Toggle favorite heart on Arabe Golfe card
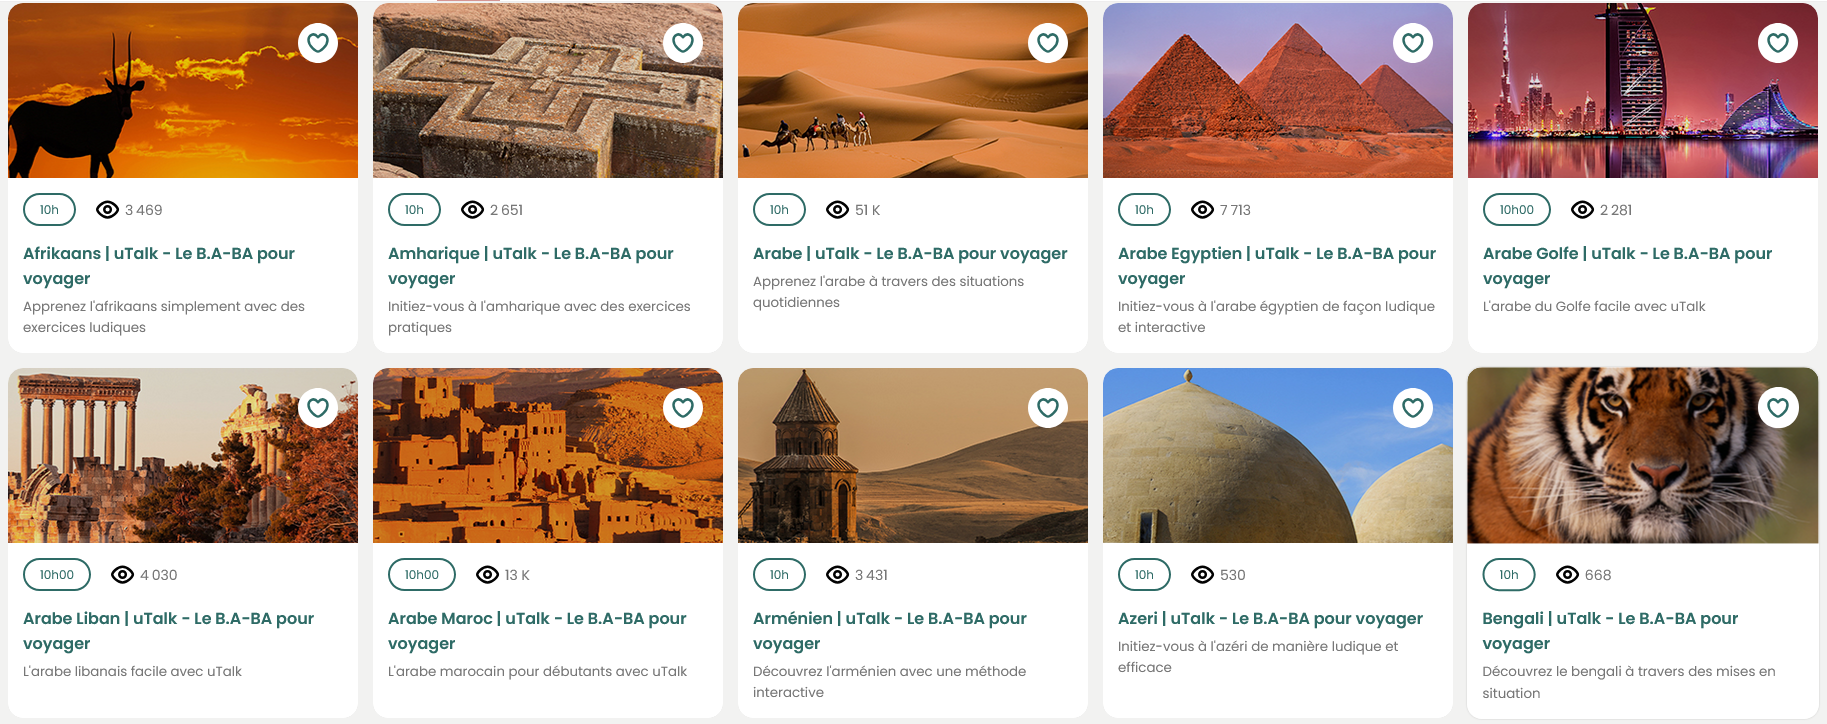The height and width of the screenshot is (724, 1827). [1778, 43]
